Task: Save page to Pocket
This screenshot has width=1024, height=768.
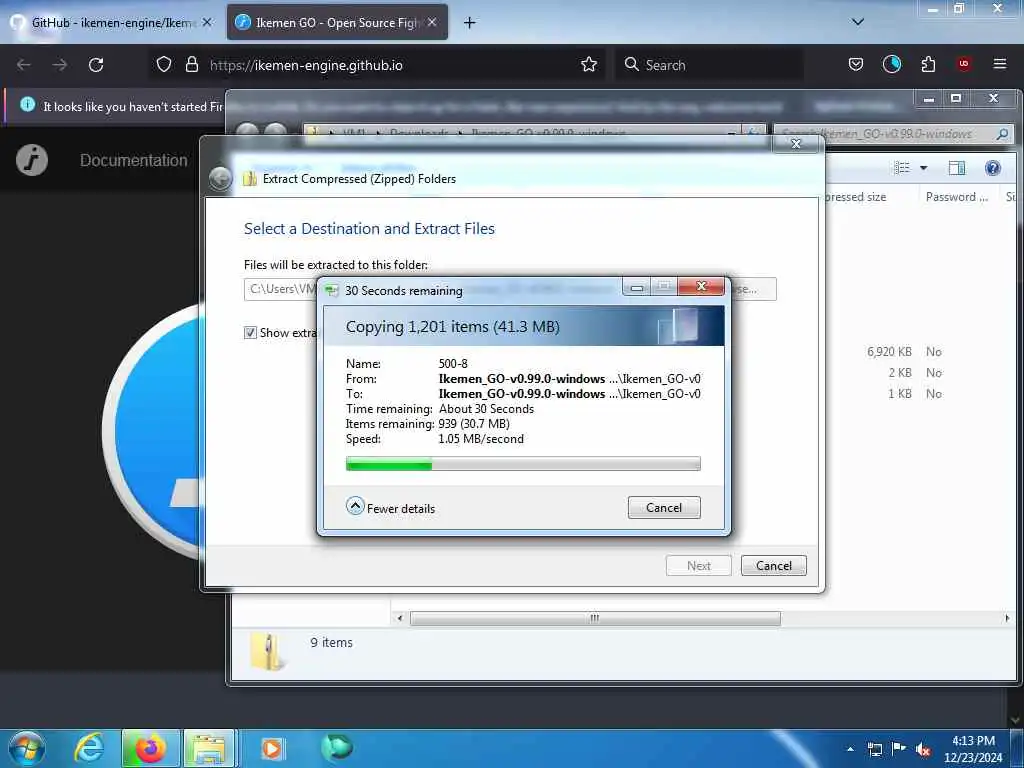Action: (x=856, y=64)
